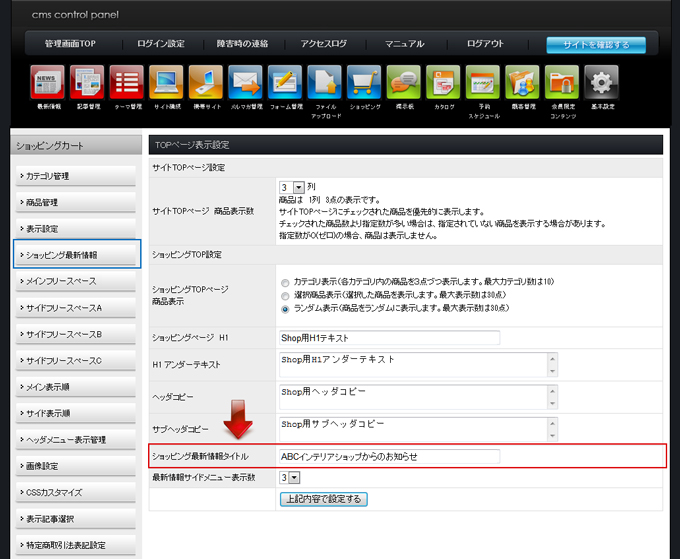The image size is (680, 559).
Task: Open the 最新情報 news icon
Action: (x=48, y=82)
